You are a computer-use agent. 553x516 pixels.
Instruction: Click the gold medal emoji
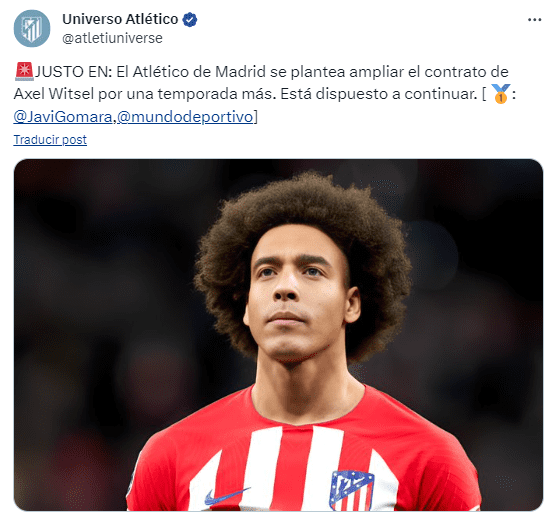[x=500, y=93]
